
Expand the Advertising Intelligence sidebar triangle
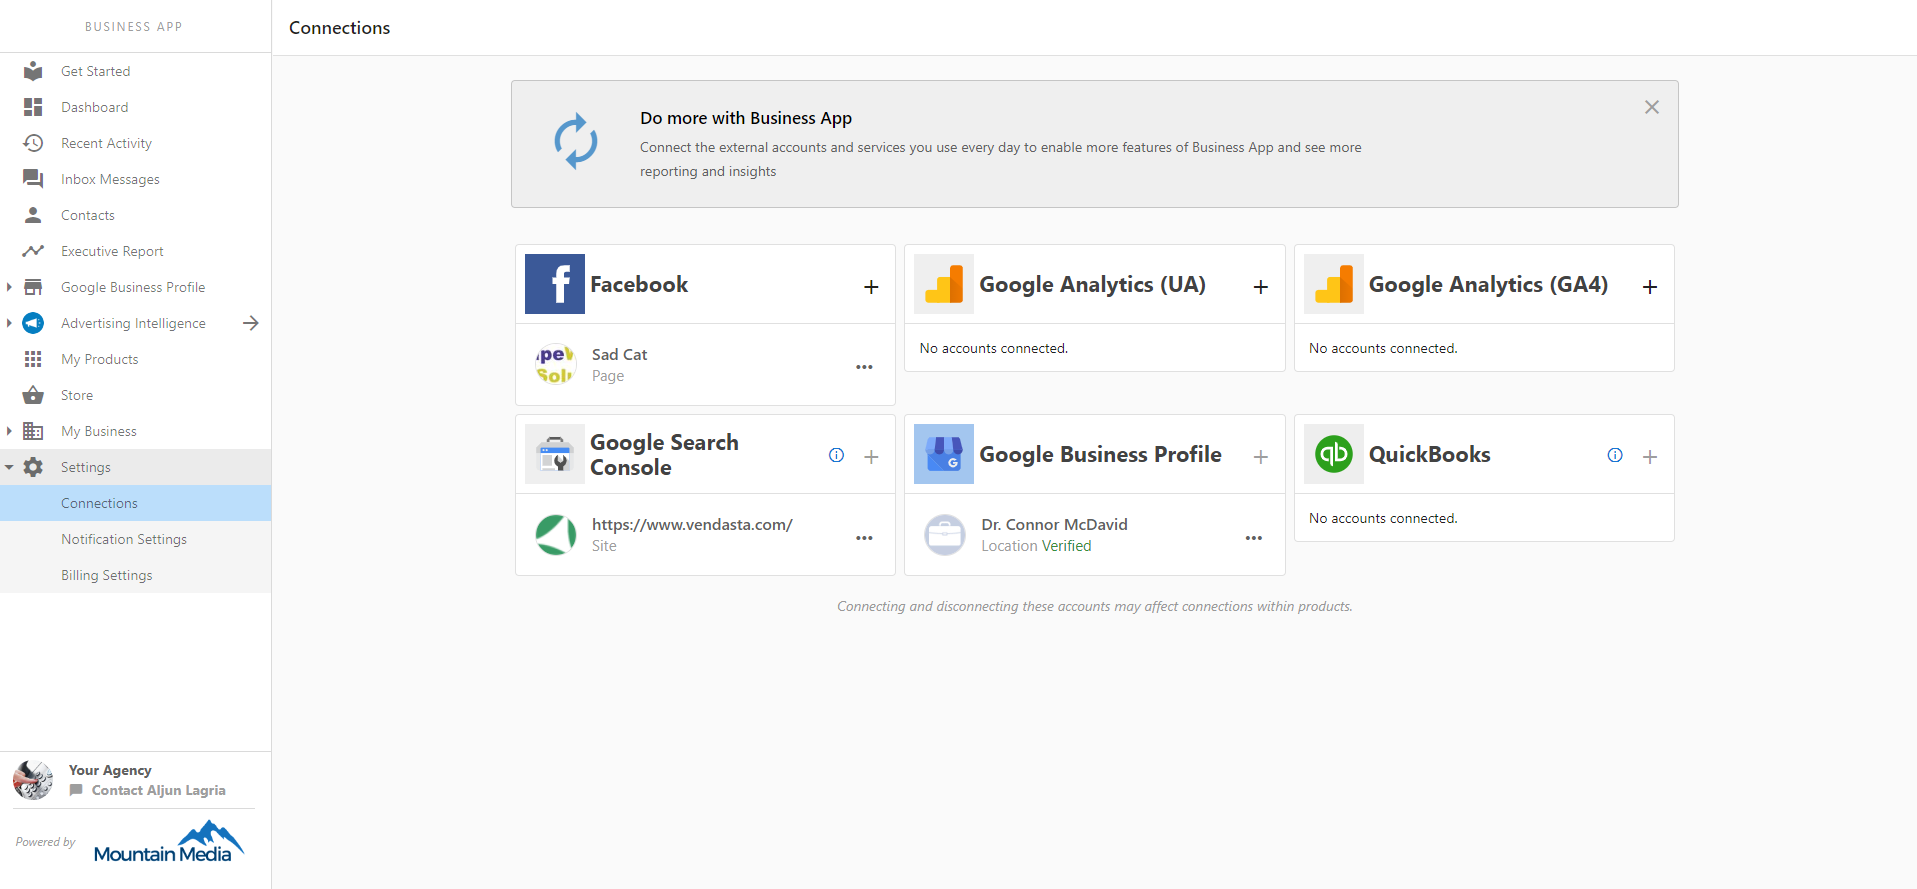coord(9,323)
